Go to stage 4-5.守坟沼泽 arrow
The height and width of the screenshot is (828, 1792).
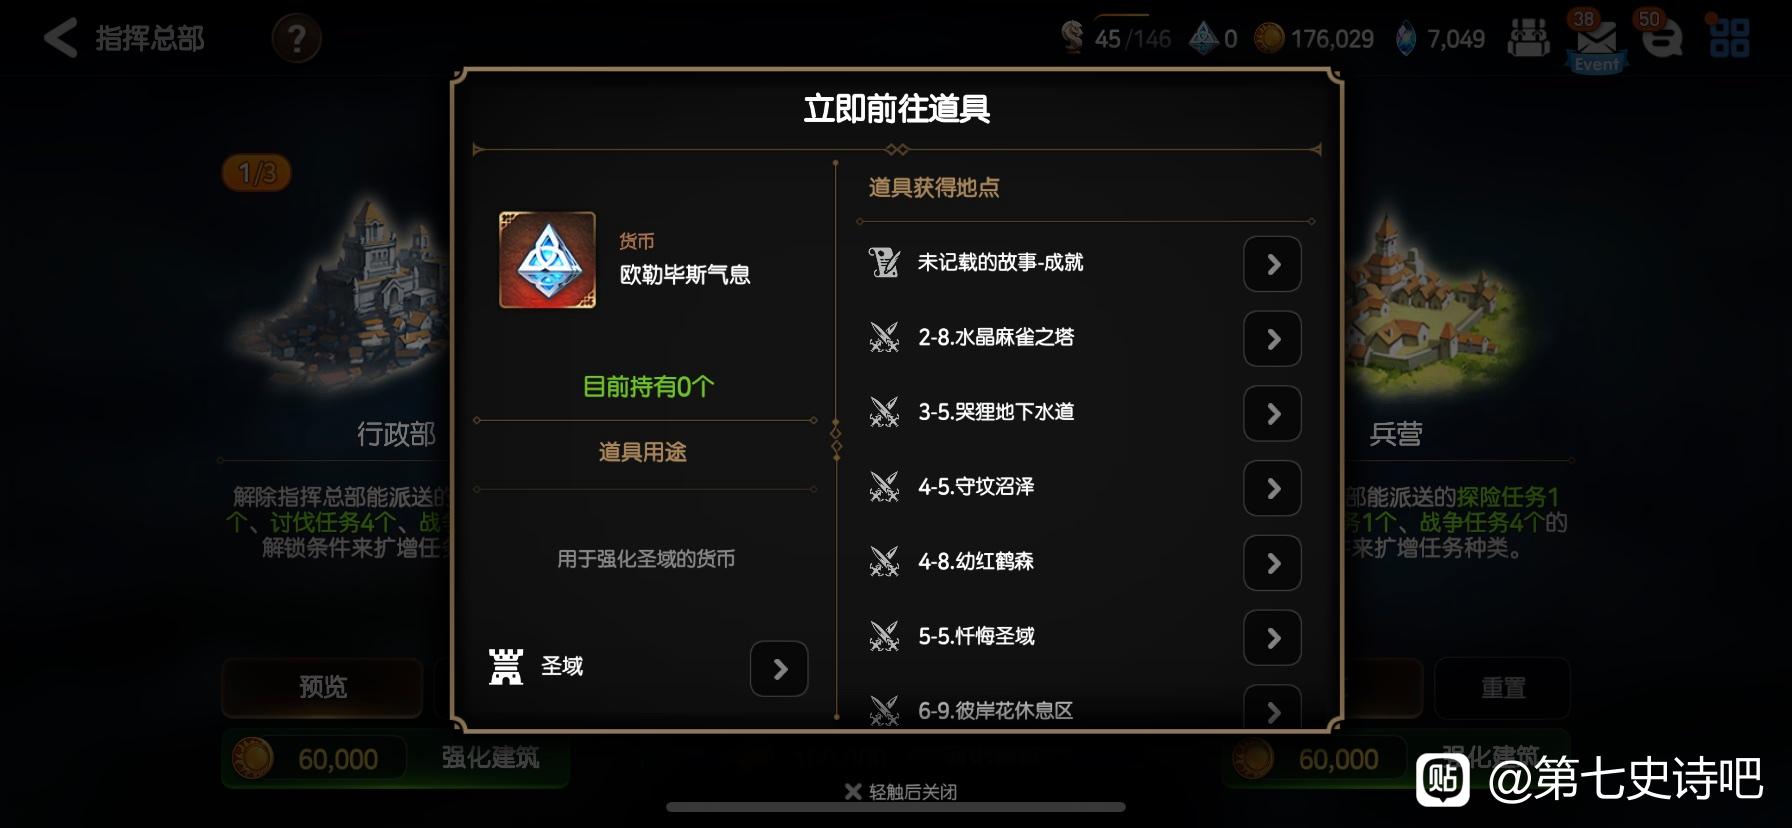click(1272, 488)
